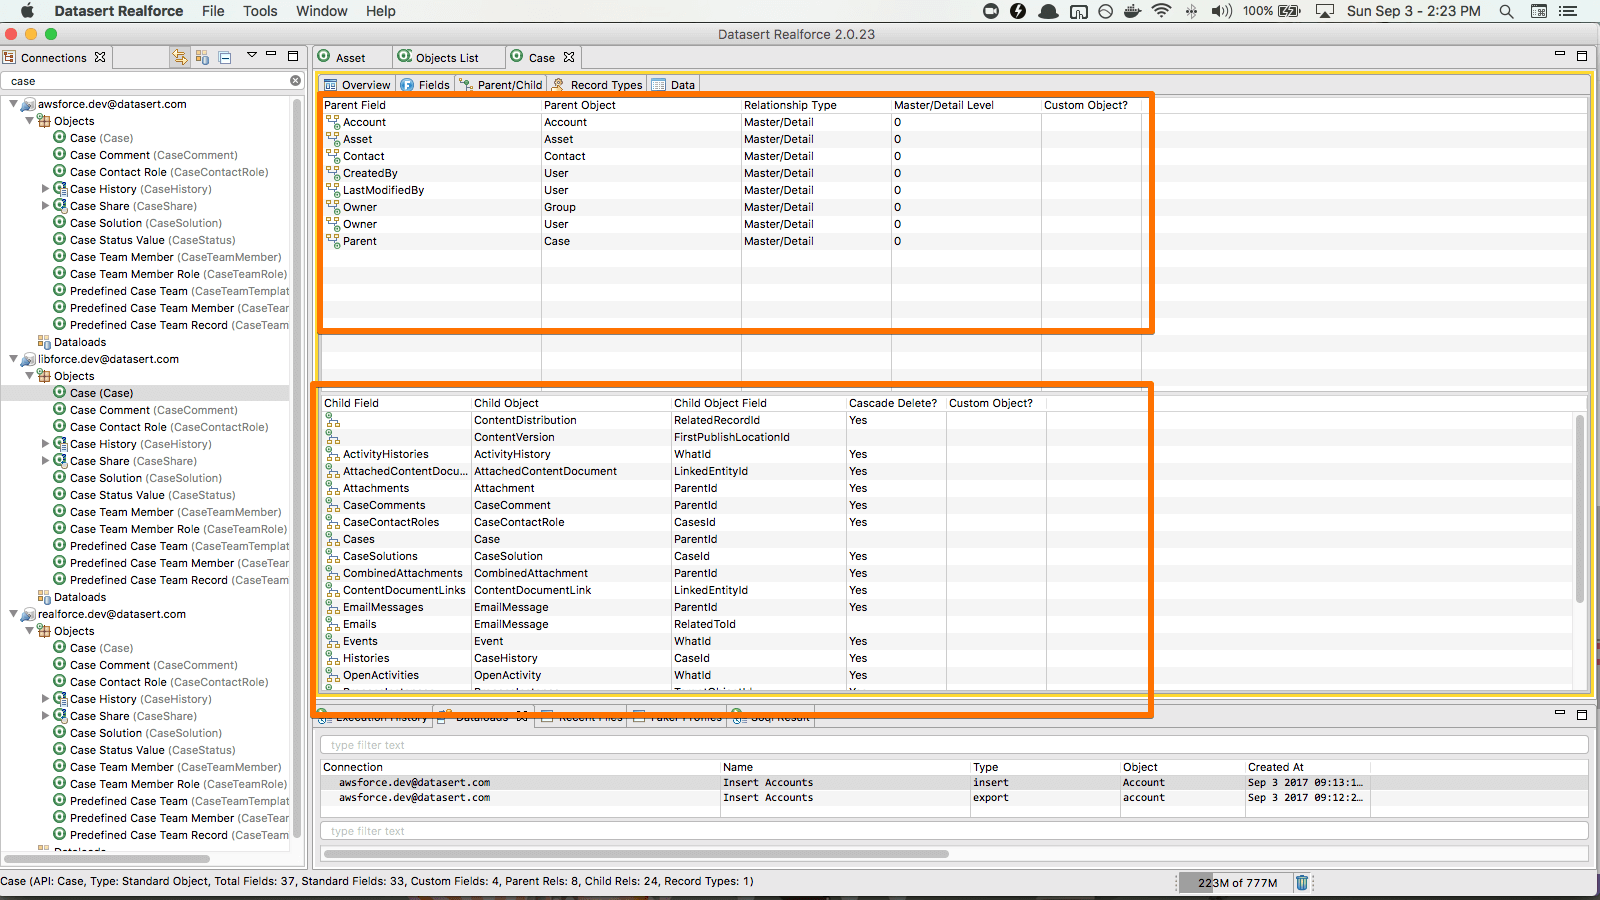
Task: Click the Parent Object column header
Action: 580,105
